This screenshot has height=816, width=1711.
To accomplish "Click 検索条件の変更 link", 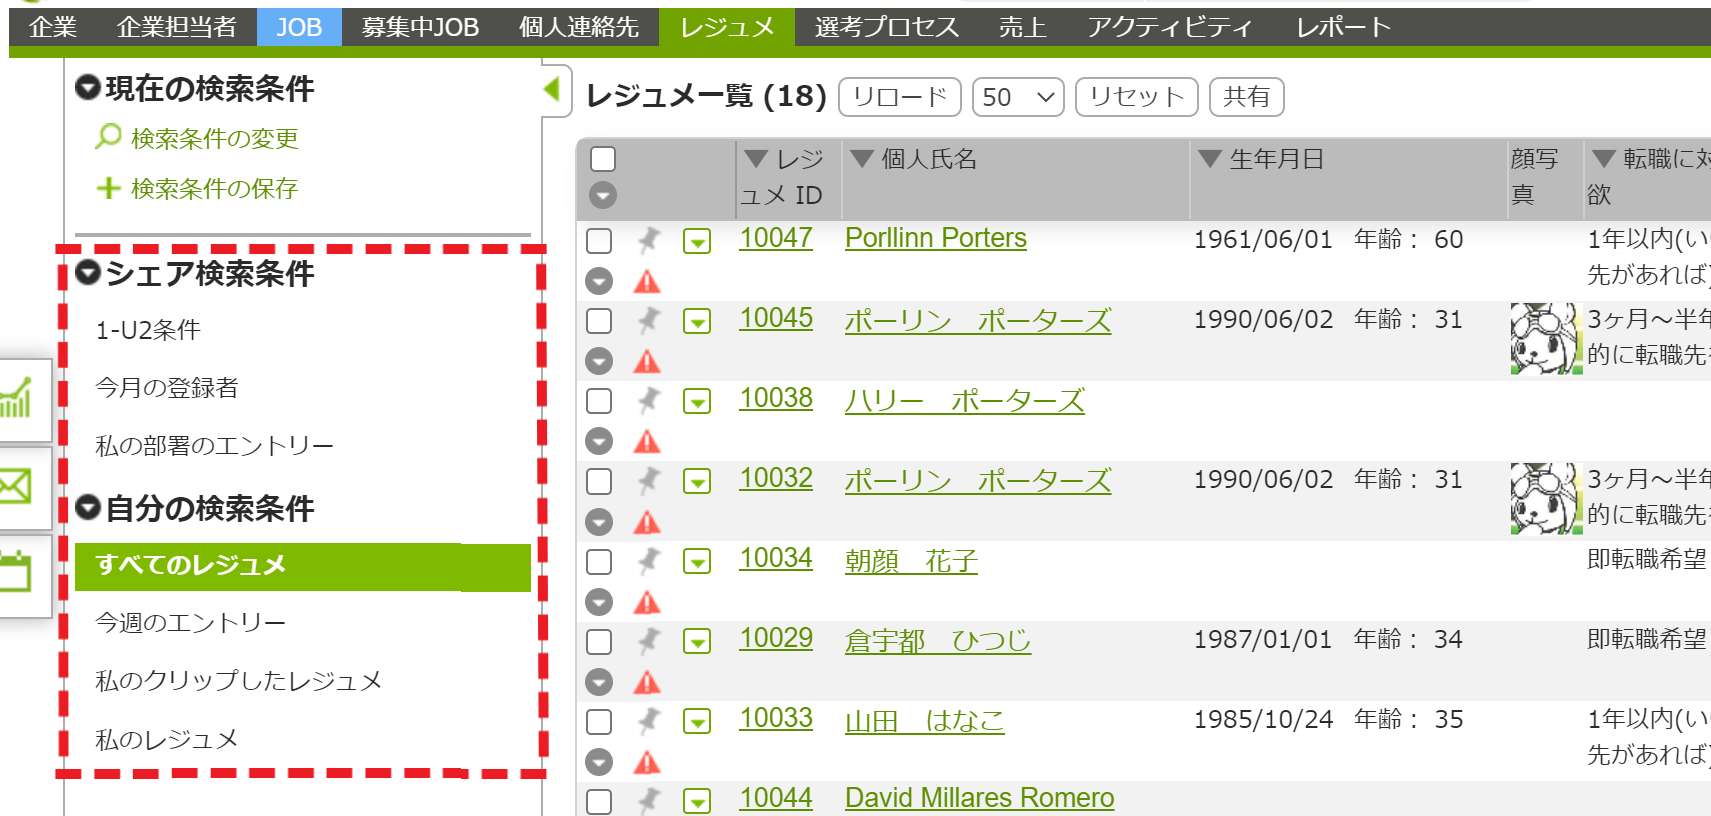I will (x=215, y=138).
